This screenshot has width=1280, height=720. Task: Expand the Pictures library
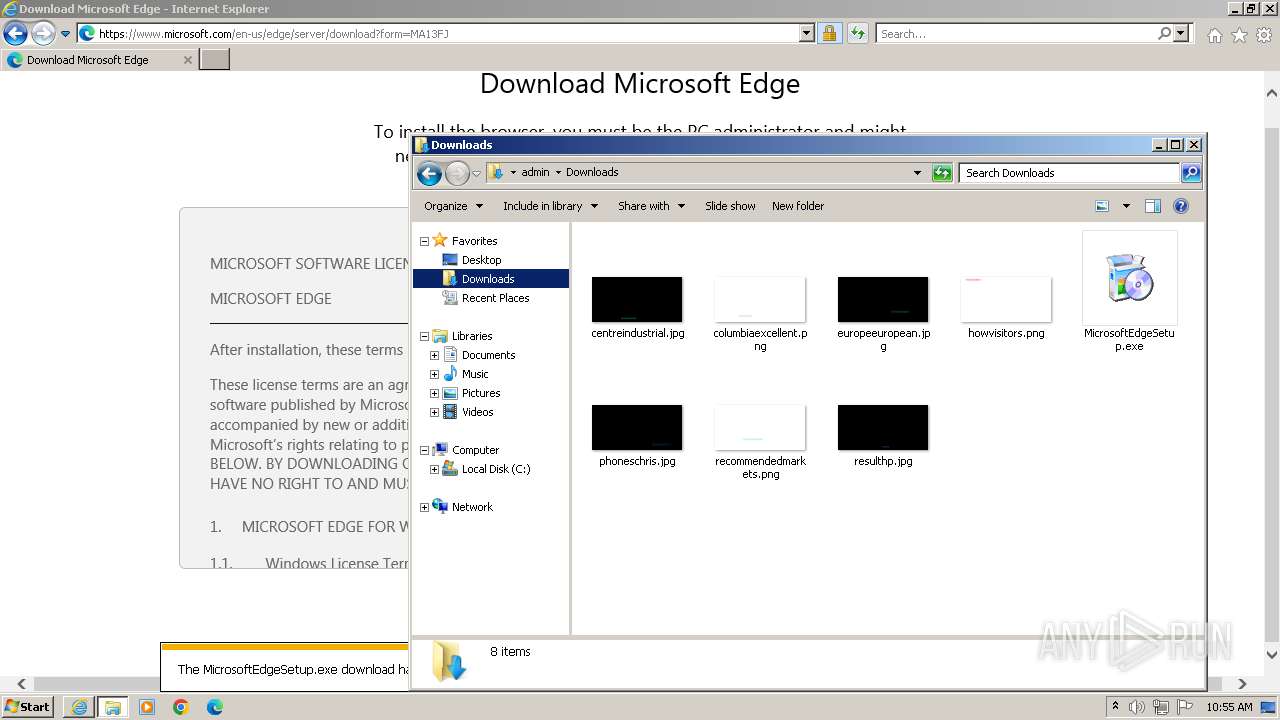434,393
